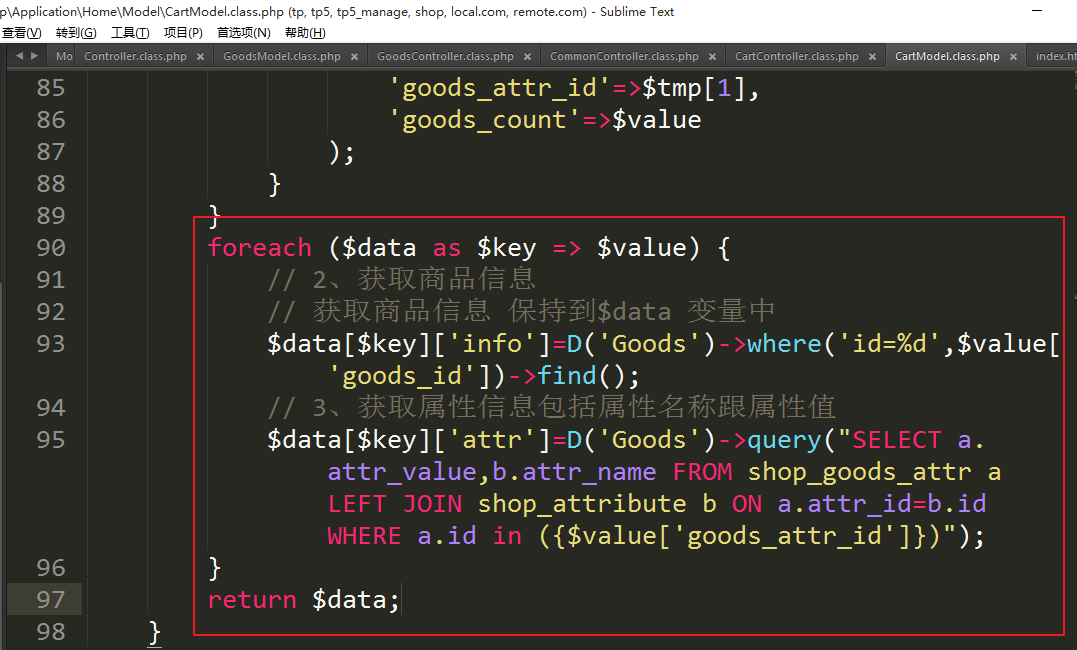This screenshot has width=1077, height=650.
Task: Switch to the partially visible index.ht tab
Action: pos(1055,57)
